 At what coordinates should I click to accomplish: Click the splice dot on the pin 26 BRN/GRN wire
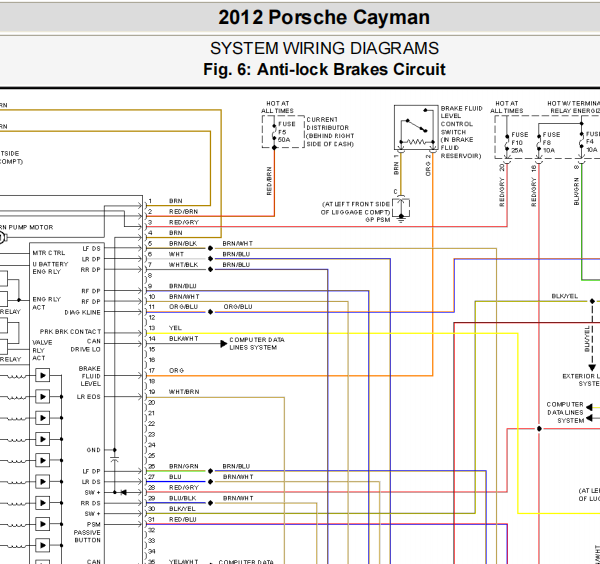210,471
